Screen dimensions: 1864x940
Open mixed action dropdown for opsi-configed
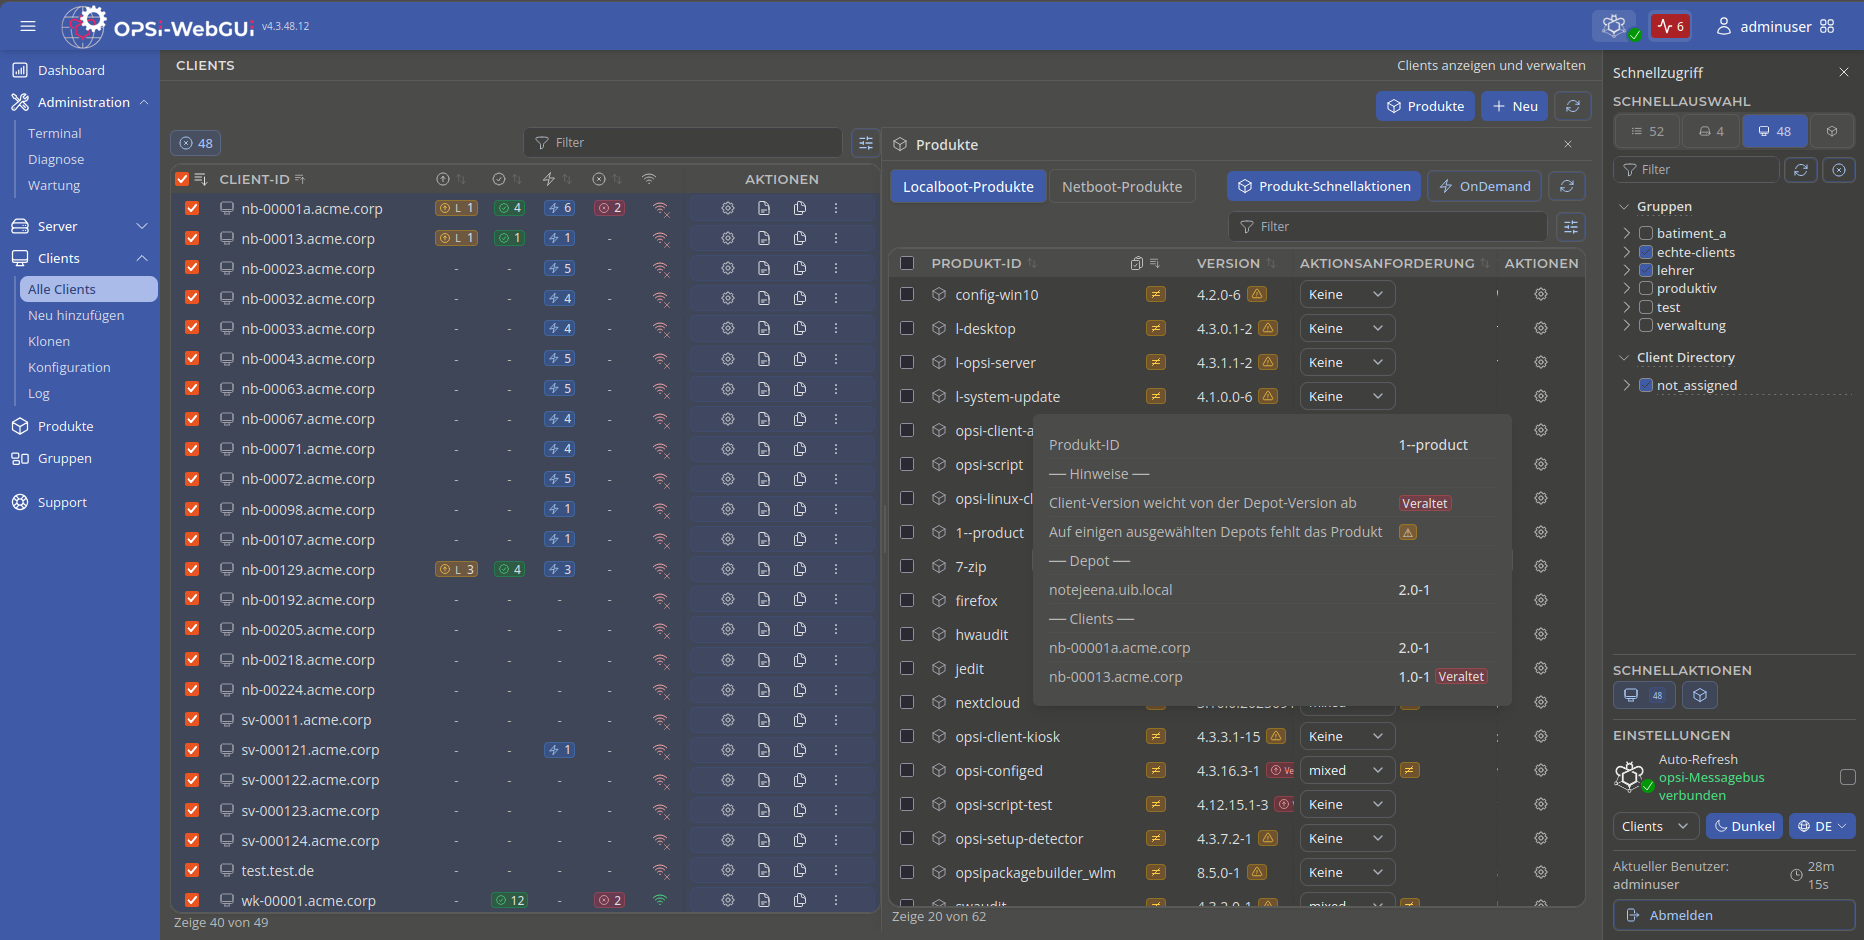1347,770
